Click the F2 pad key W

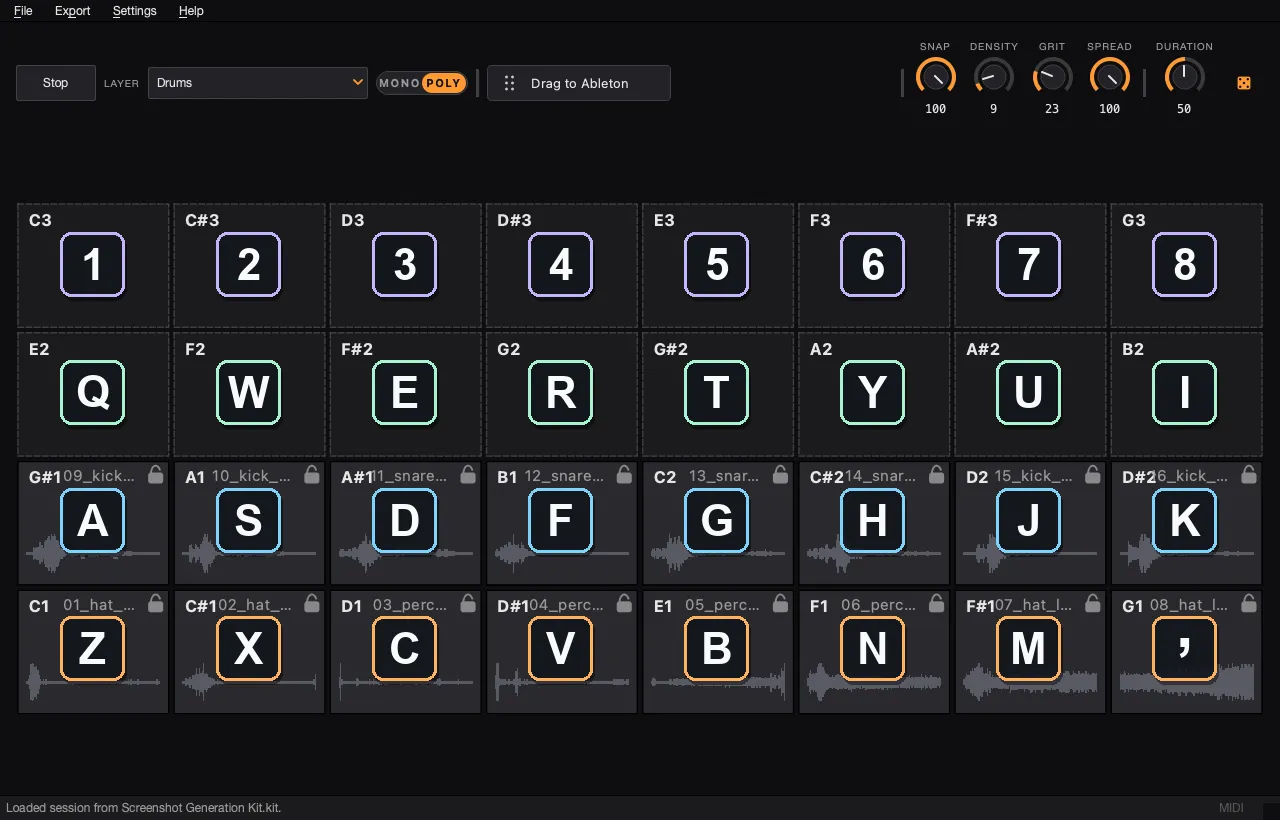click(249, 393)
